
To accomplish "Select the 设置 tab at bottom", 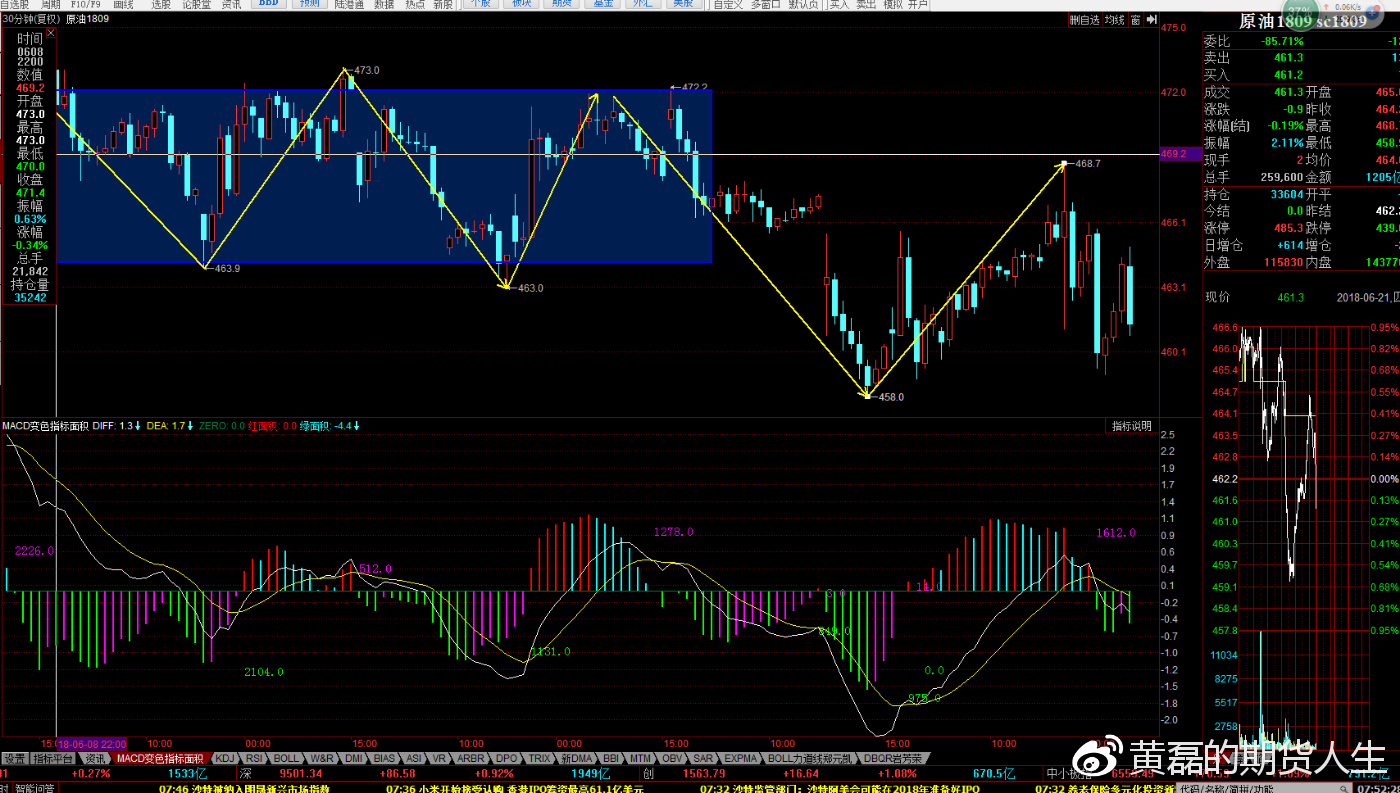I will click(x=14, y=759).
